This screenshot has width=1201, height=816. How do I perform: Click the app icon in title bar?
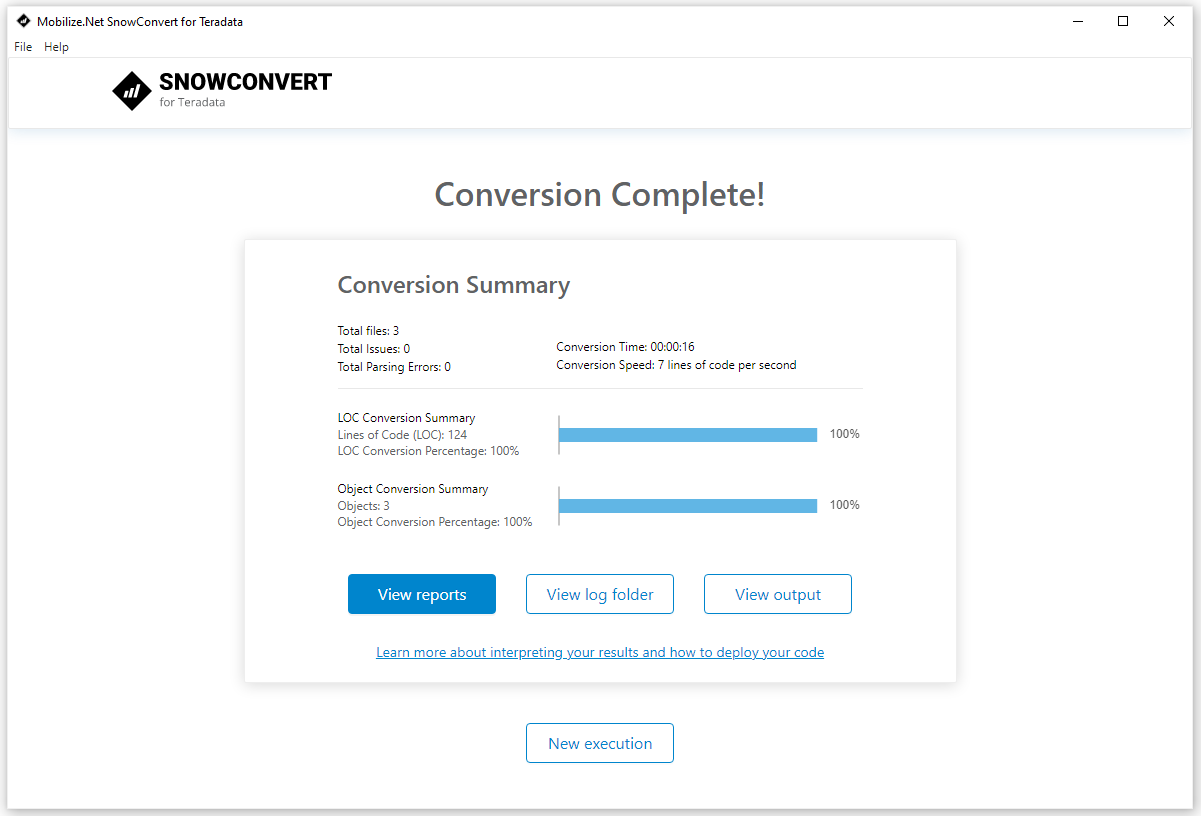point(23,21)
